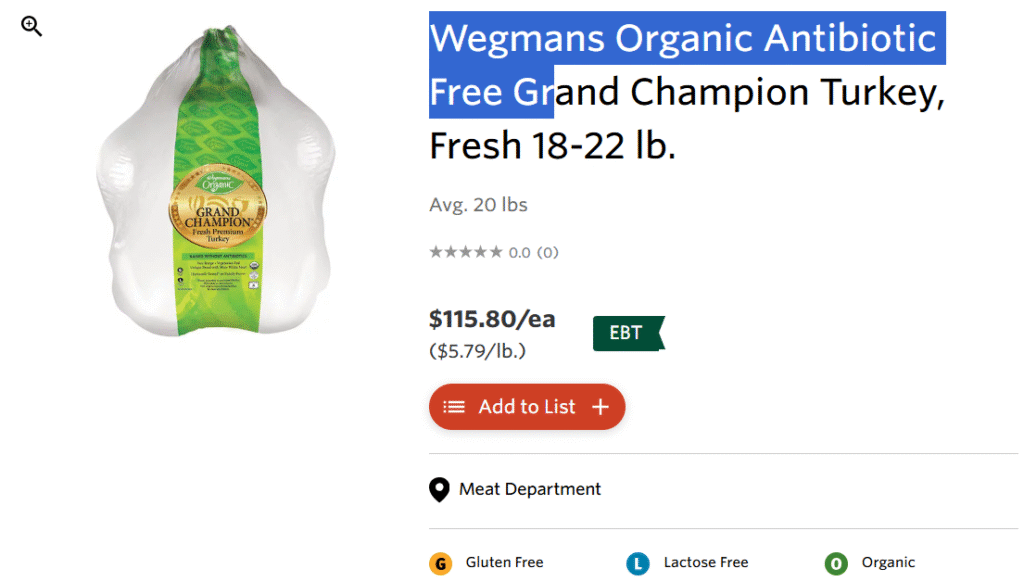Click the review count (0)
Viewport: 1024px width, 581px height.
(548, 252)
